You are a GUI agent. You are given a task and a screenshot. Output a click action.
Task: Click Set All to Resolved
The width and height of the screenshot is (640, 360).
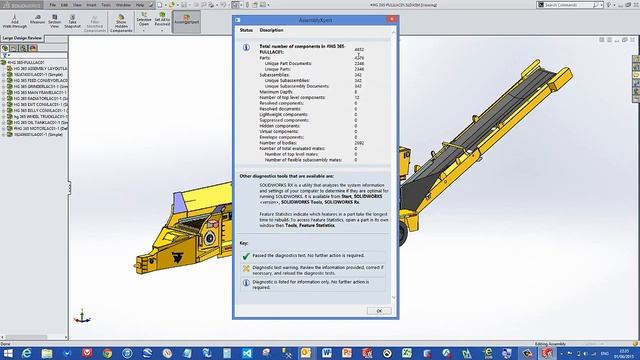pos(162,20)
